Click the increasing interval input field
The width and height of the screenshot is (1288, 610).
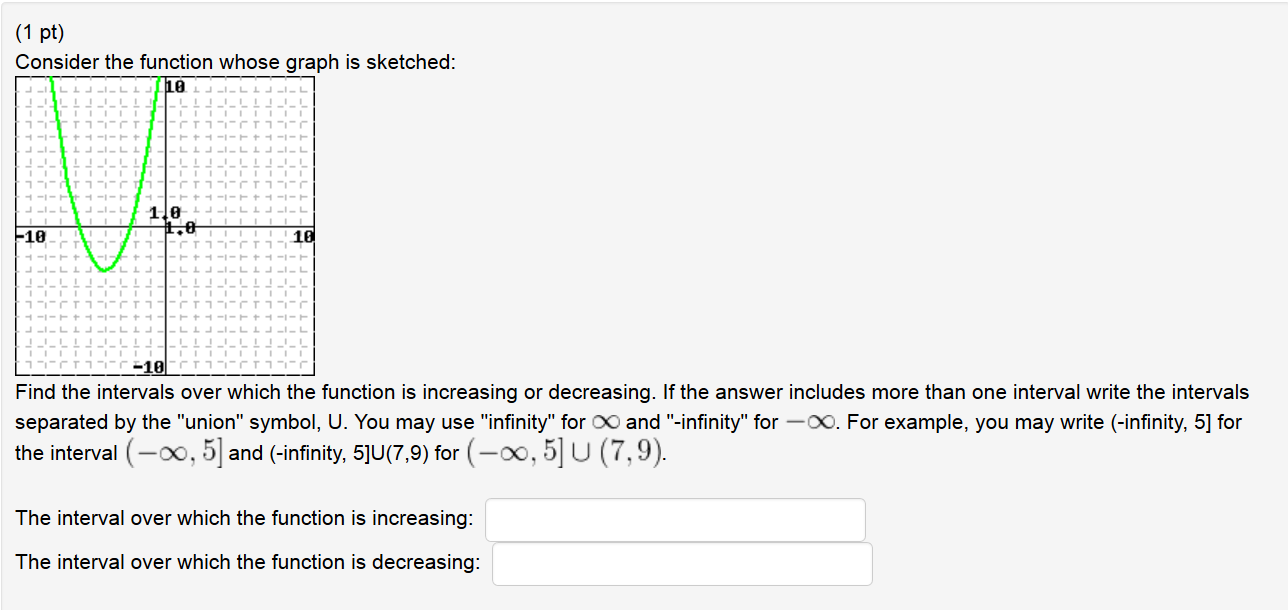(675, 519)
